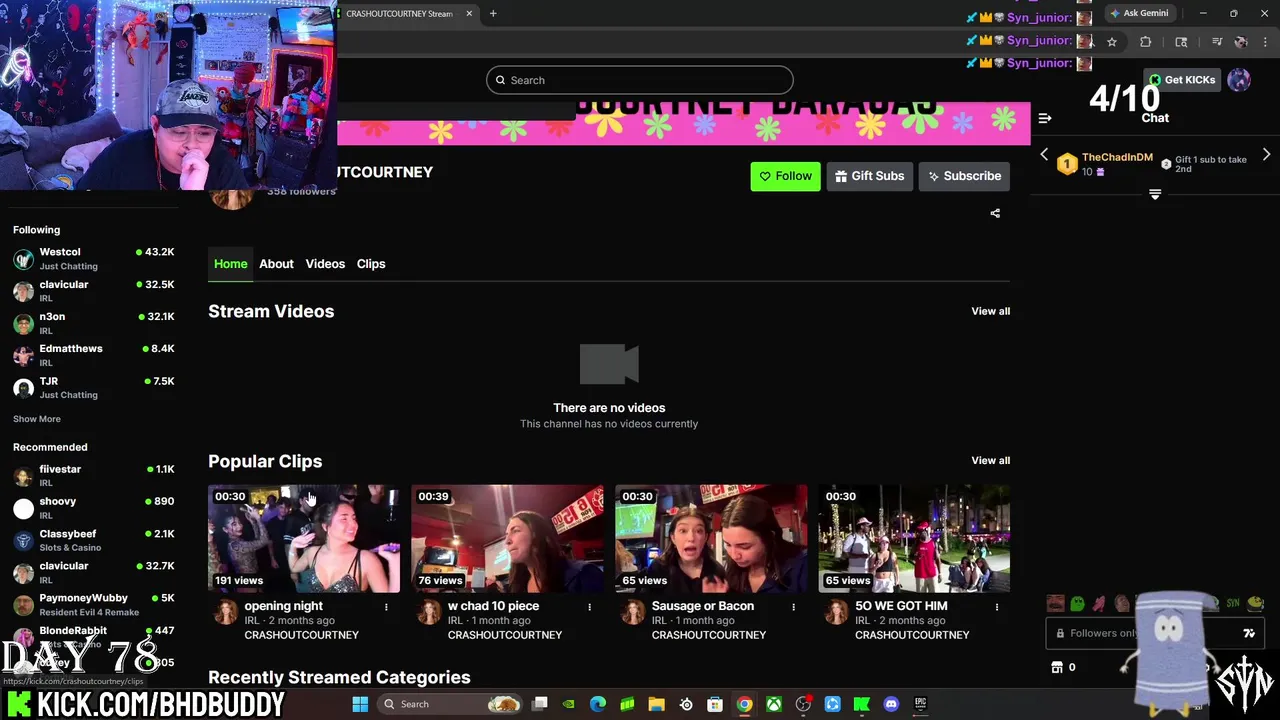Viewport: 1280px width, 720px height.
Task: Open PaymoneyWubby in Recommended list
Action: pyautogui.click(x=93, y=604)
